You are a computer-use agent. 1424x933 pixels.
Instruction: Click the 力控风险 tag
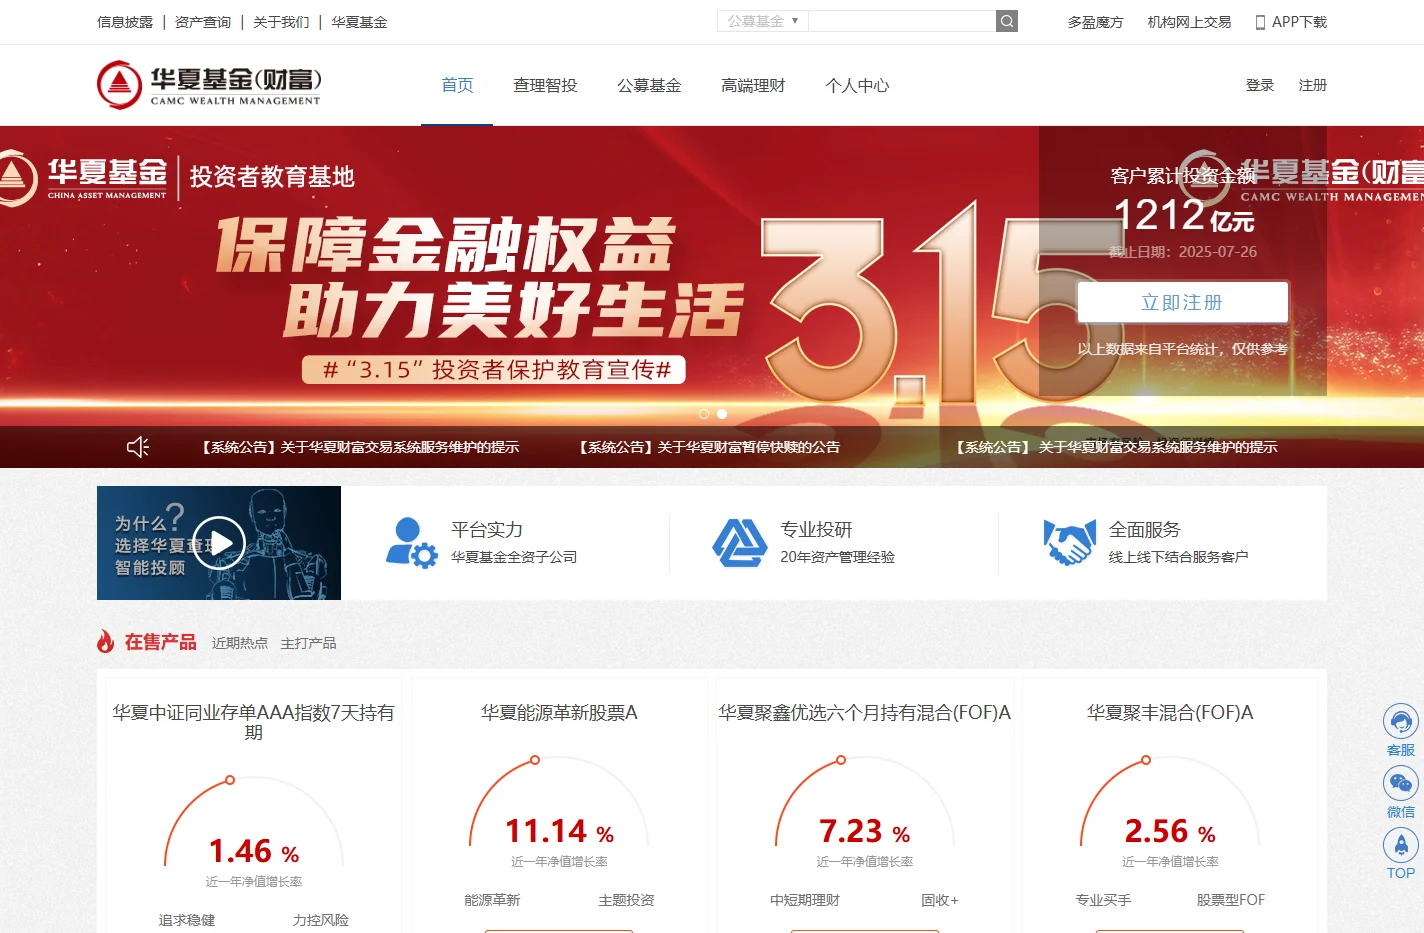point(321,920)
